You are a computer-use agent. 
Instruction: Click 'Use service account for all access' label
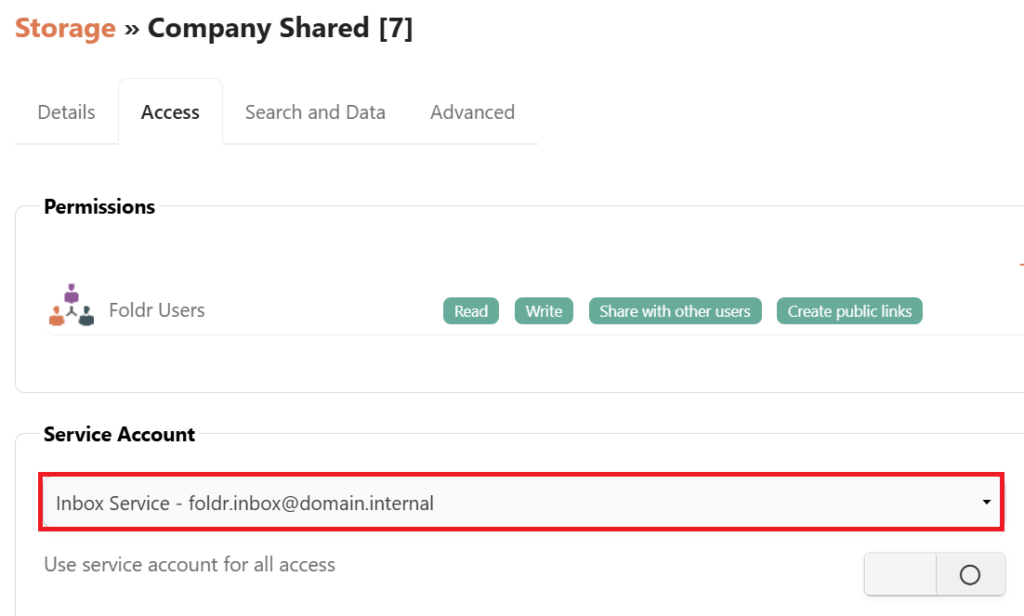(x=190, y=565)
